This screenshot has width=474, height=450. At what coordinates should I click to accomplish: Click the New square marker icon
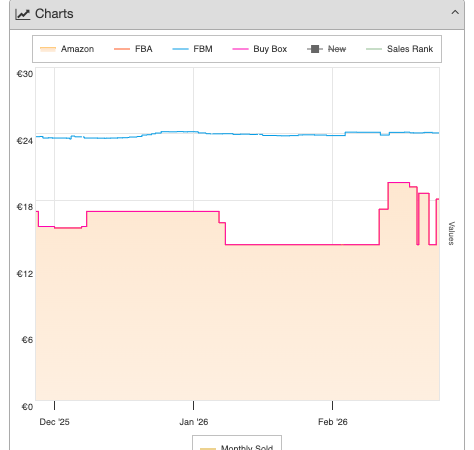pos(315,49)
